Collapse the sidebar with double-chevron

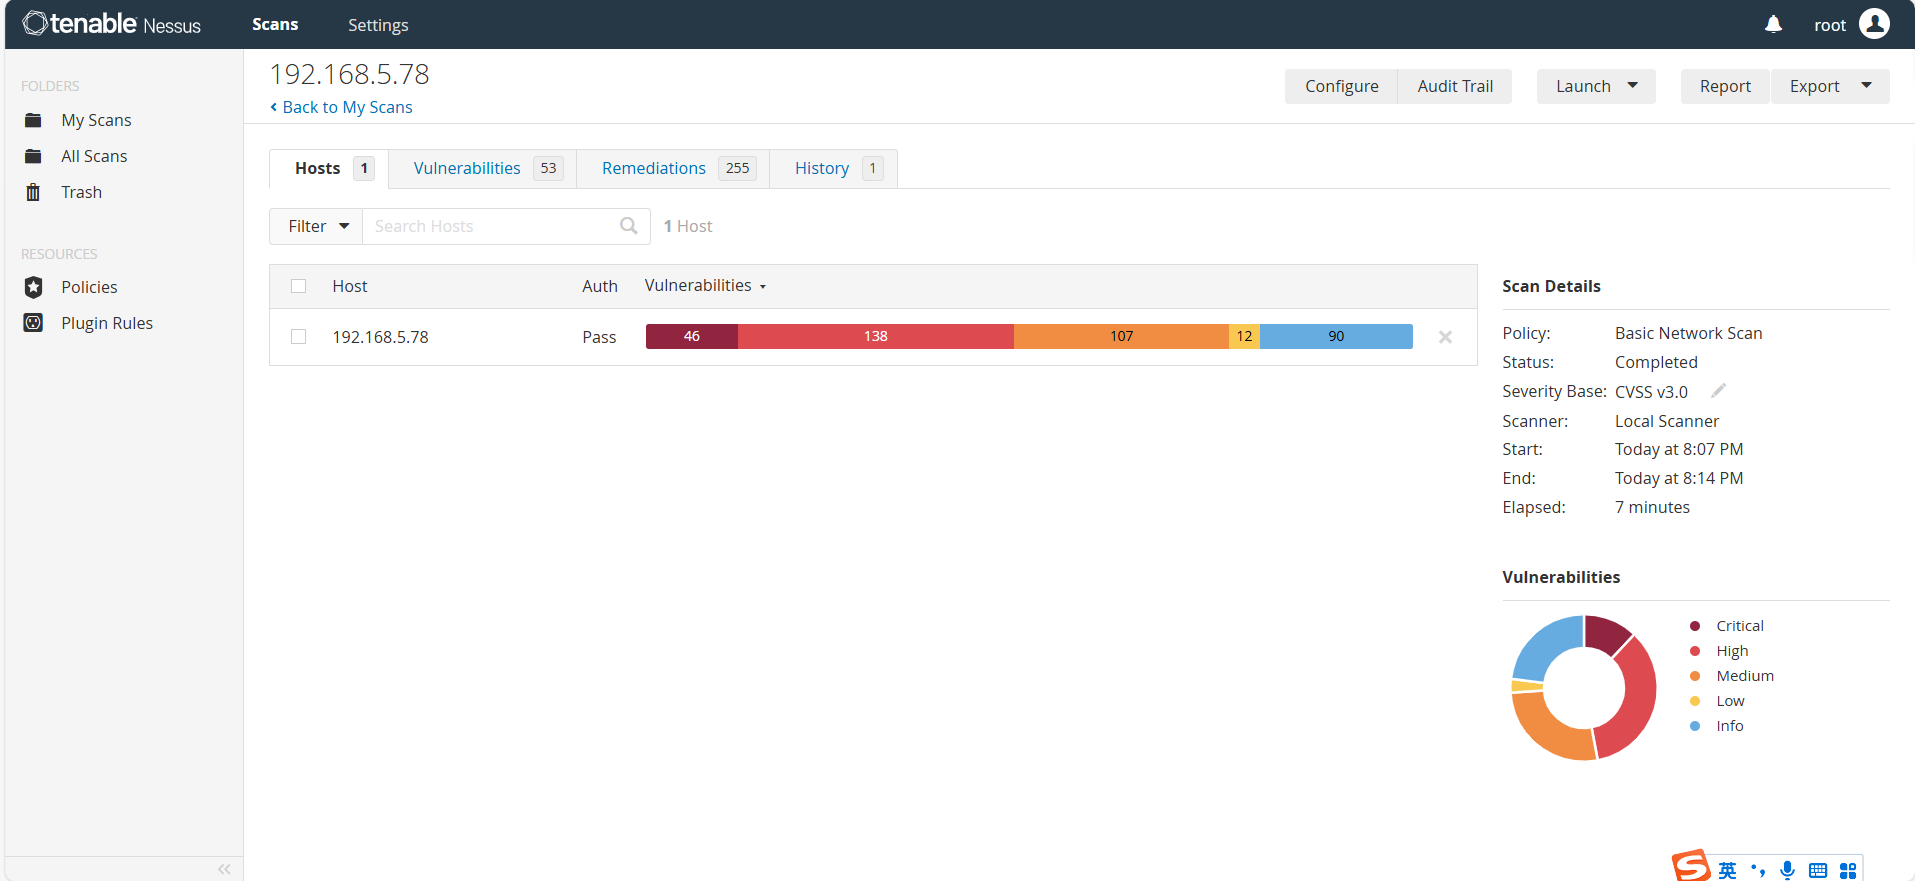click(224, 869)
